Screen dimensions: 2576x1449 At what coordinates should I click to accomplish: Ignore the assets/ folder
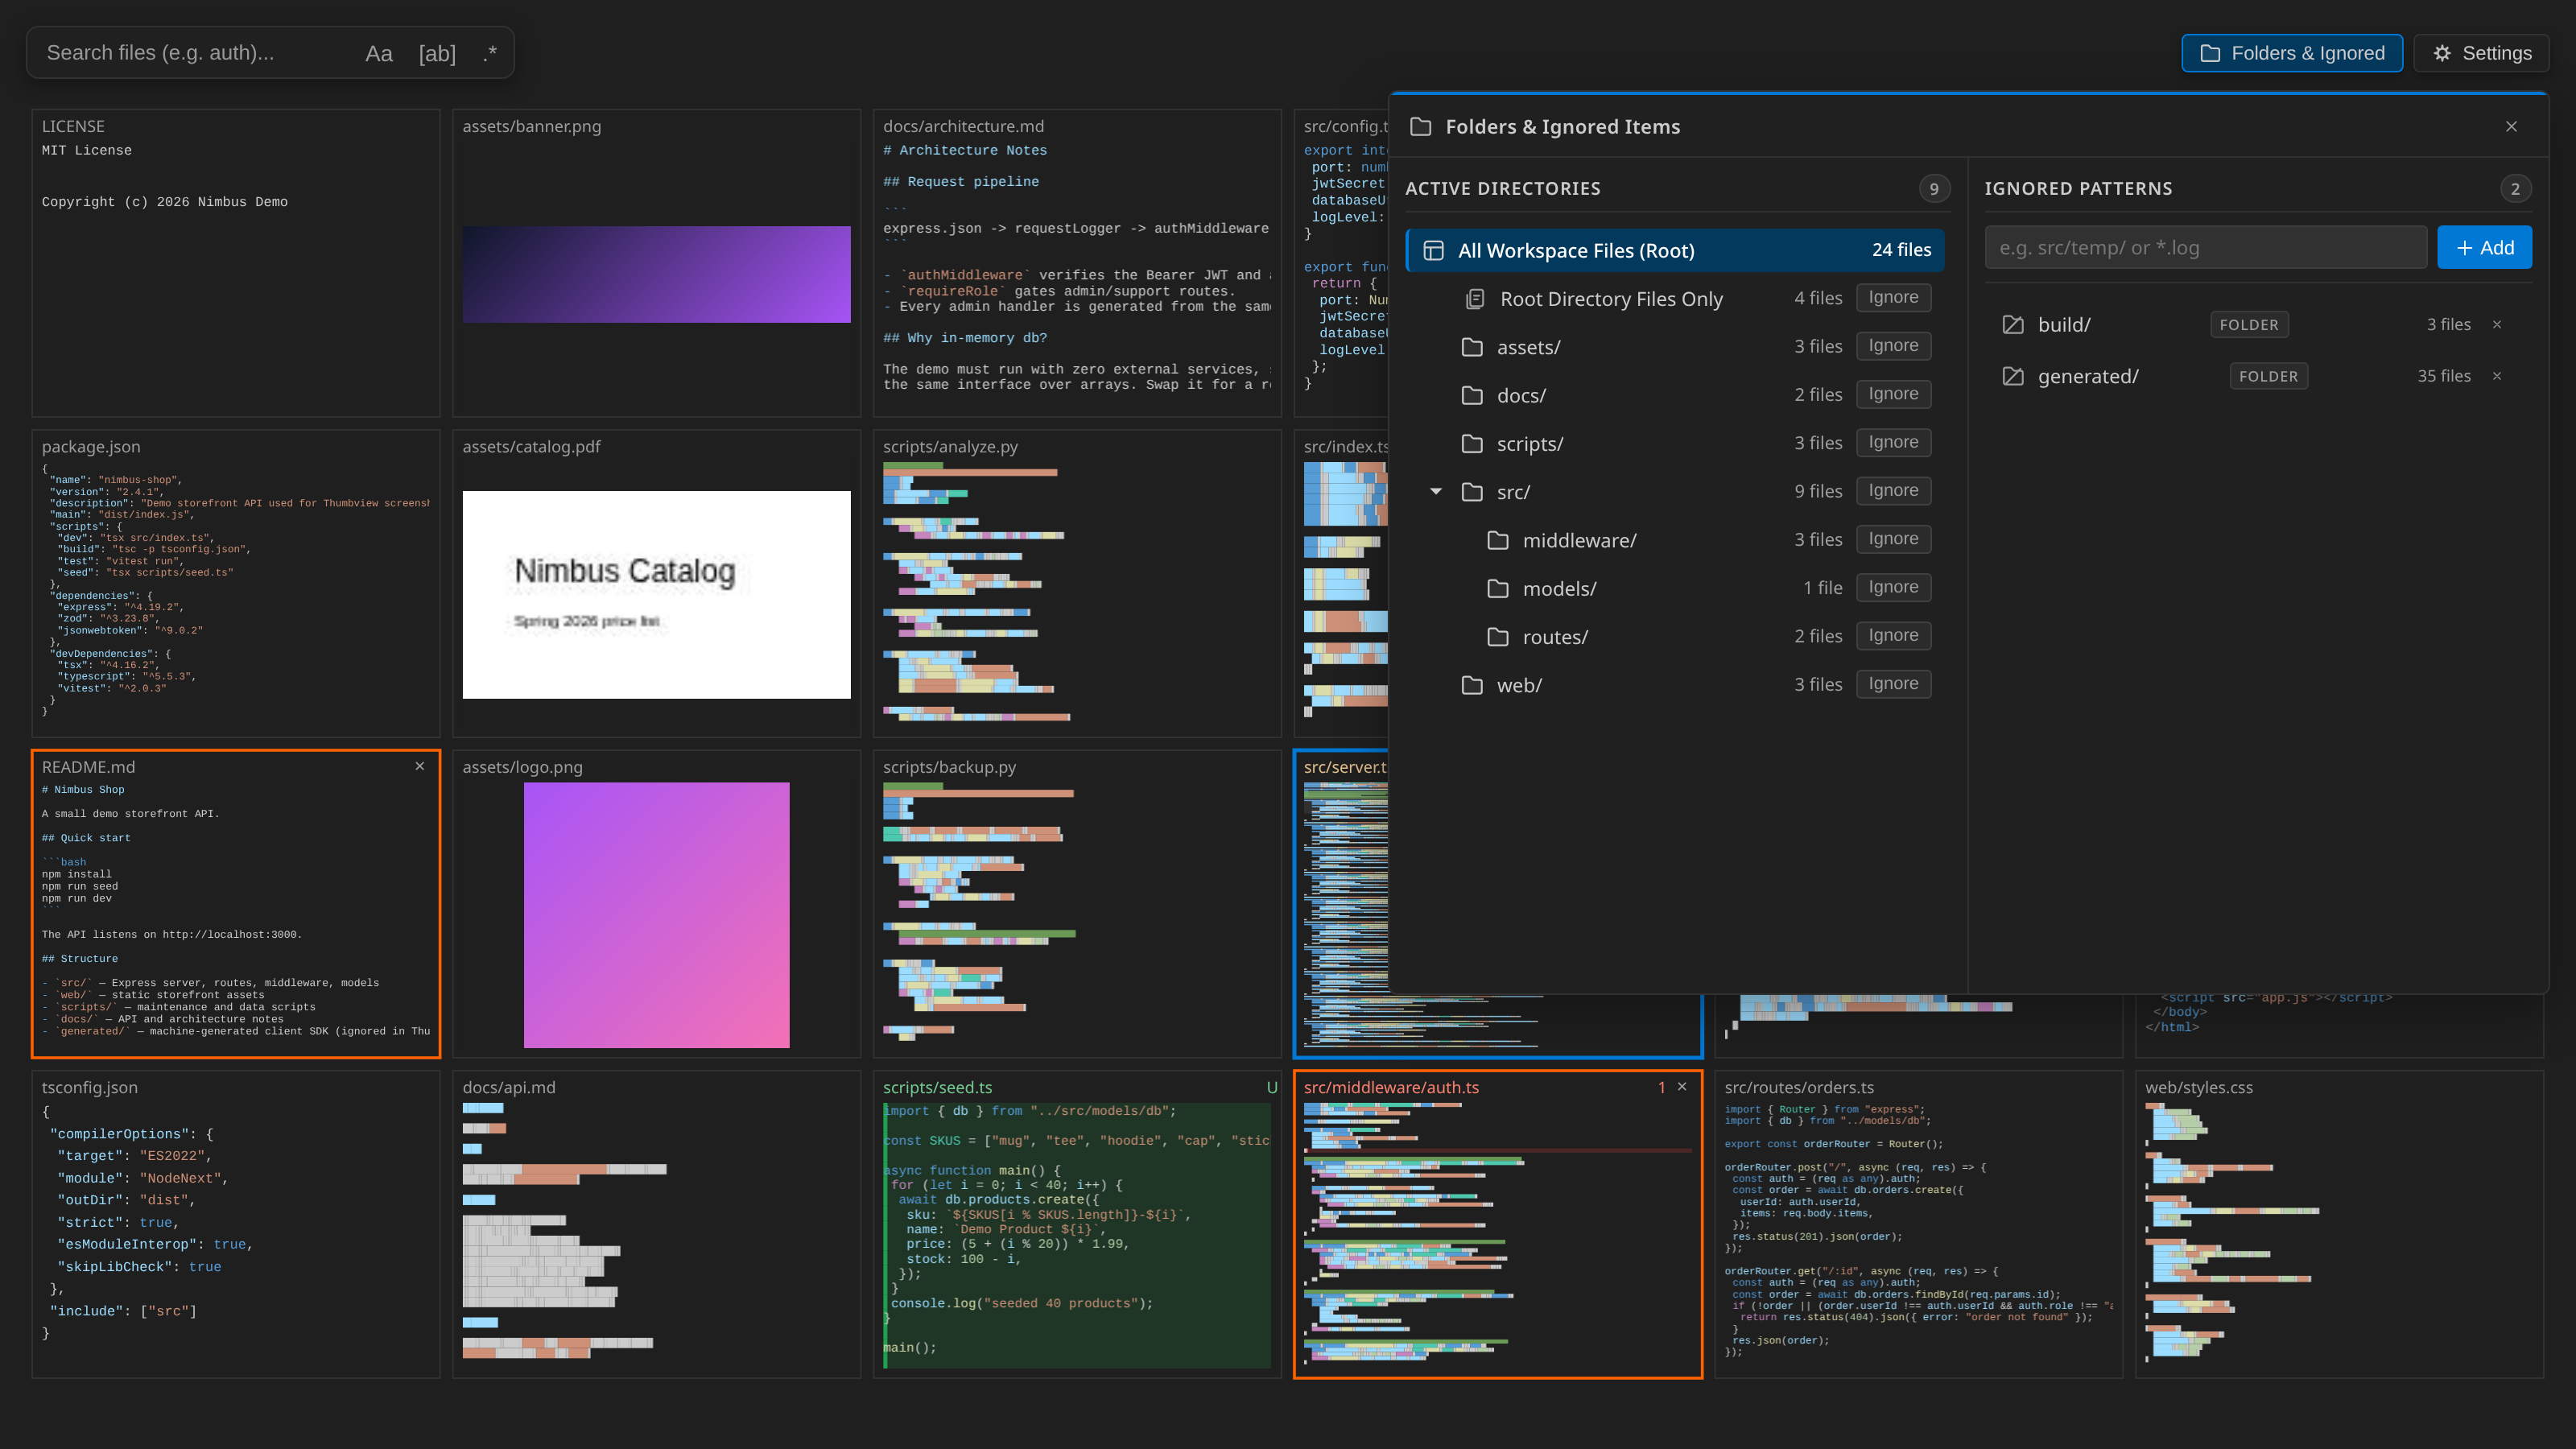pos(1893,346)
